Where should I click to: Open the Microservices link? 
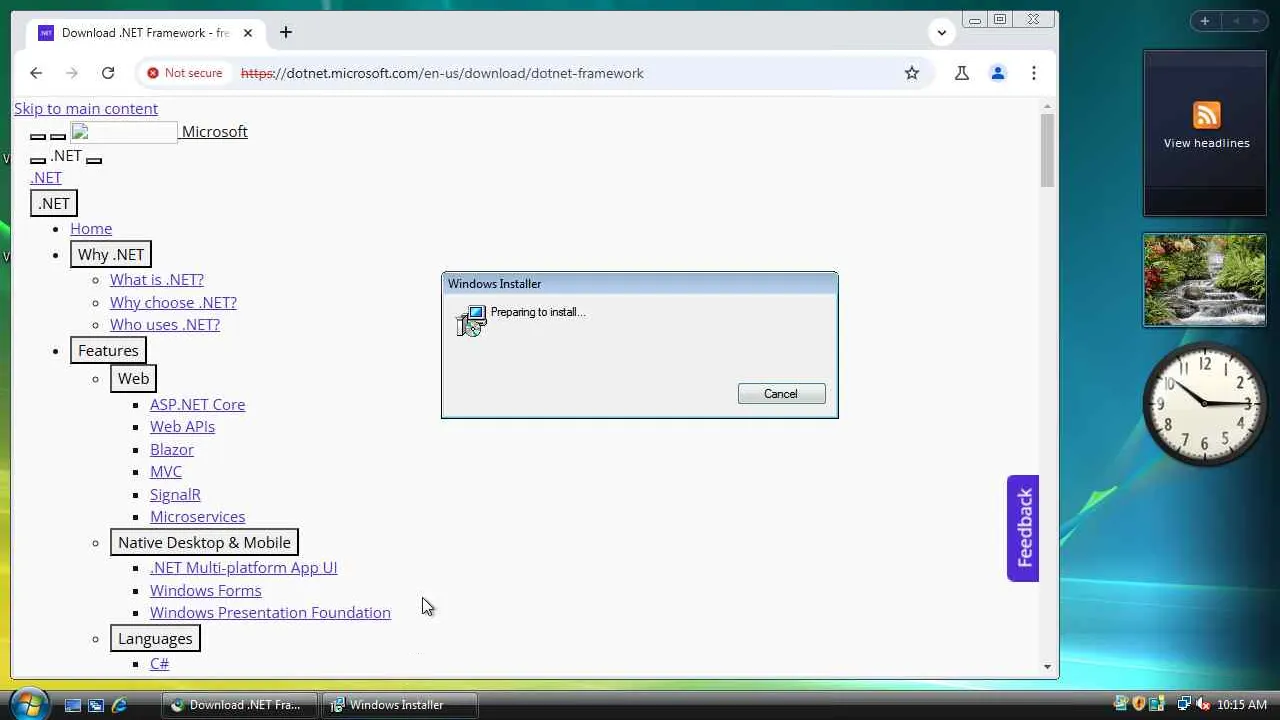click(x=197, y=517)
